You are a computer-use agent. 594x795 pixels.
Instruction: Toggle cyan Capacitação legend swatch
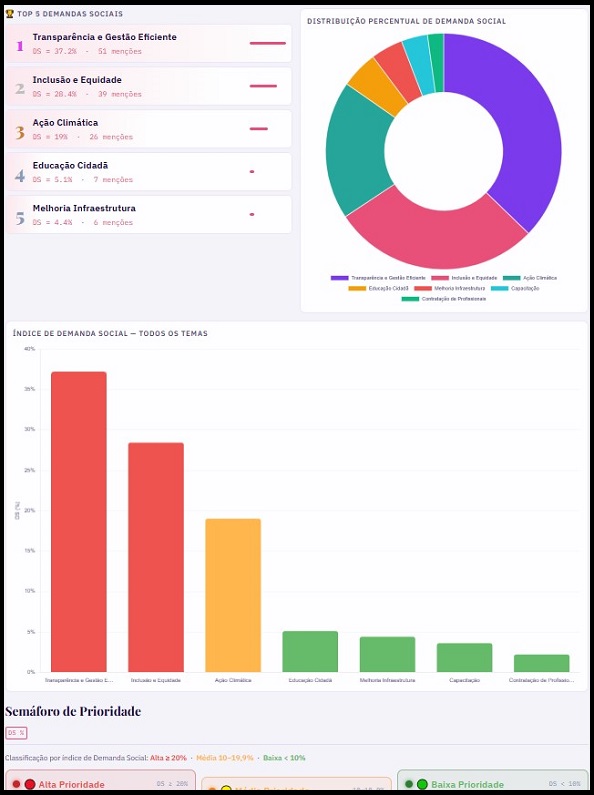coord(499,288)
